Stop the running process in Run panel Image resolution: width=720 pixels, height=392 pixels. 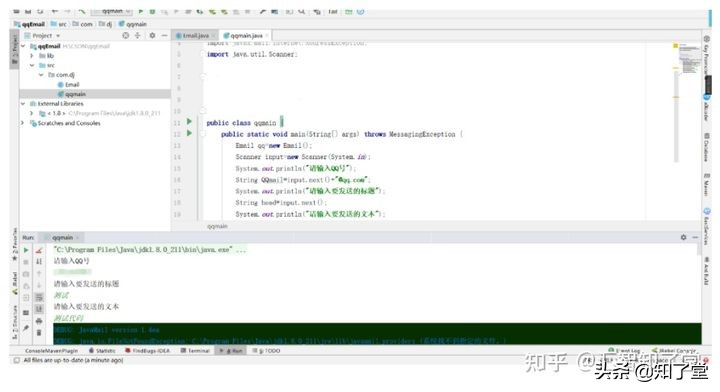[x=26, y=262]
